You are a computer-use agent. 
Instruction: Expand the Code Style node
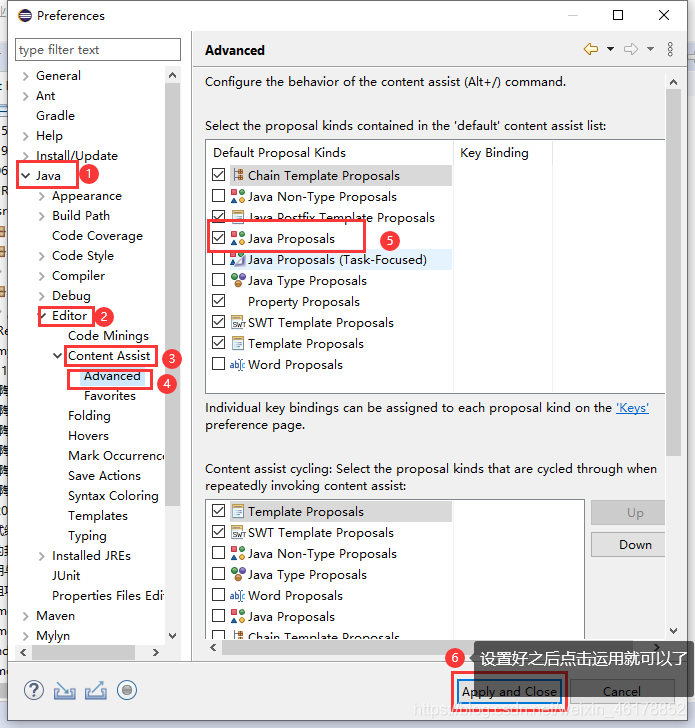coord(42,256)
